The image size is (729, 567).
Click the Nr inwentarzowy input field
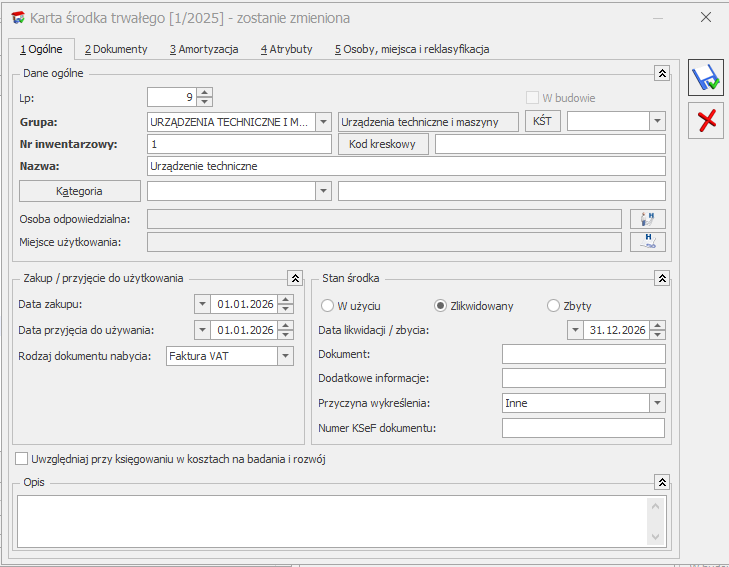(239, 144)
